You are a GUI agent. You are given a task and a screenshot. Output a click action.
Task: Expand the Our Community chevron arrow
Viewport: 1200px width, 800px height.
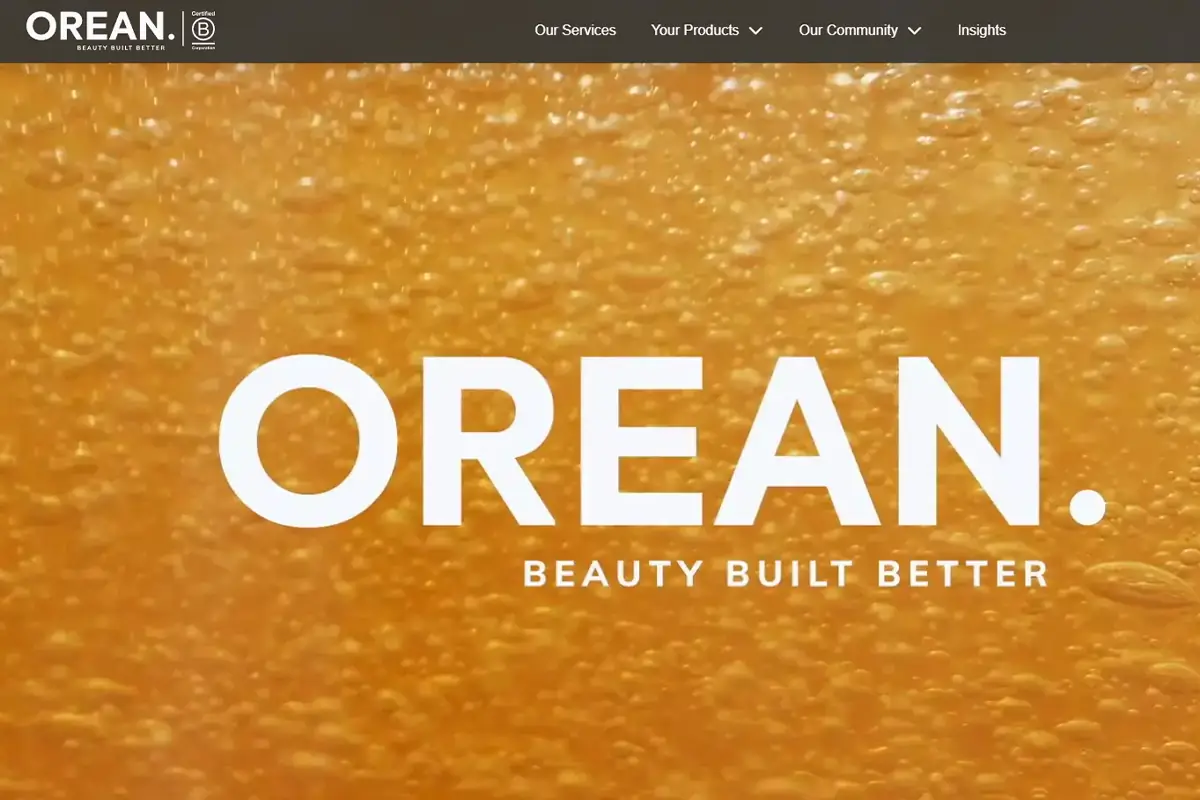point(914,31)
